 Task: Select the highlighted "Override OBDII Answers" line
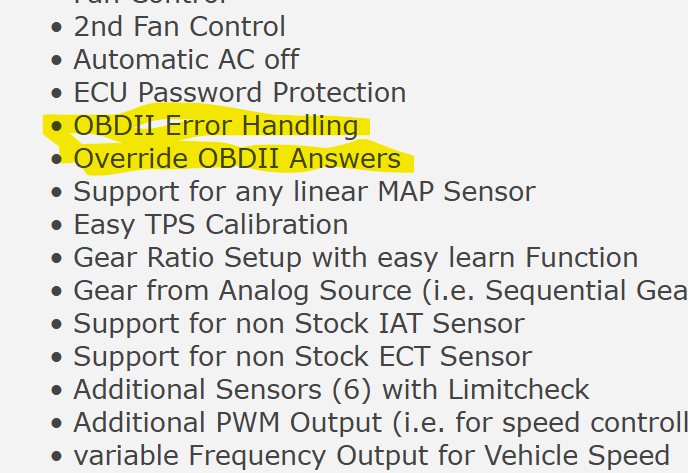pyautogui.click(x=237, y=159)
